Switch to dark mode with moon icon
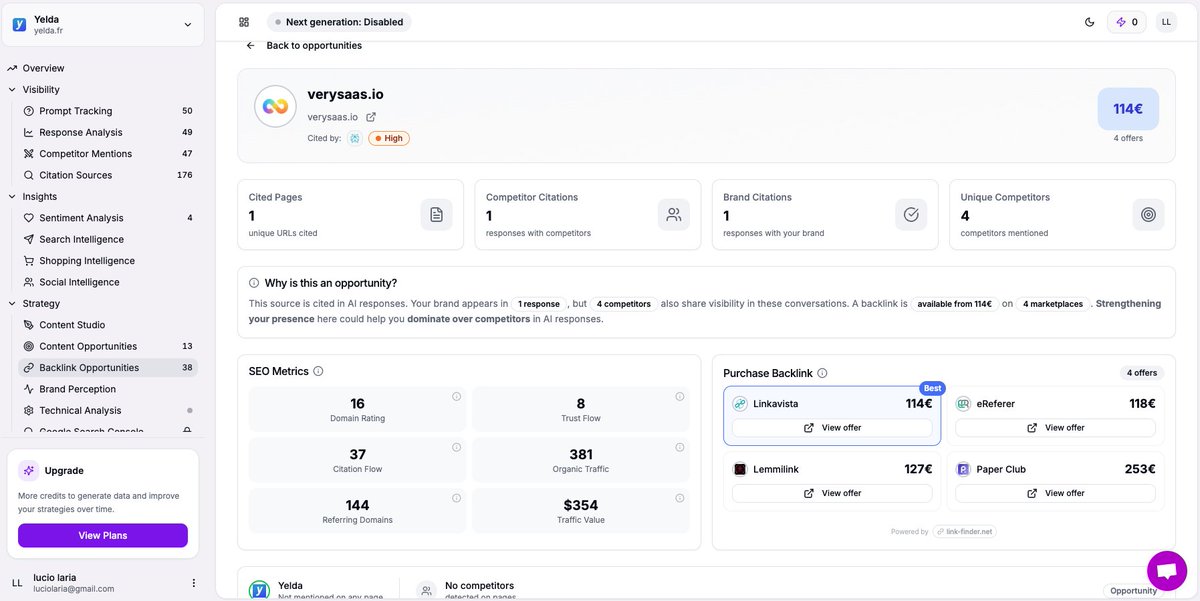 tap(1089, 22)
